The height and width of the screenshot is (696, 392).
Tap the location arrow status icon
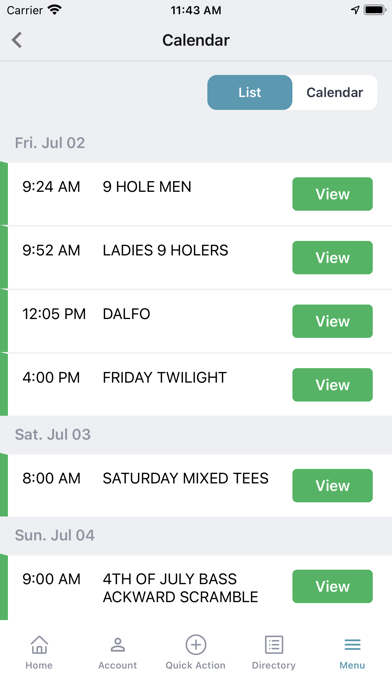tap(355, 10)
